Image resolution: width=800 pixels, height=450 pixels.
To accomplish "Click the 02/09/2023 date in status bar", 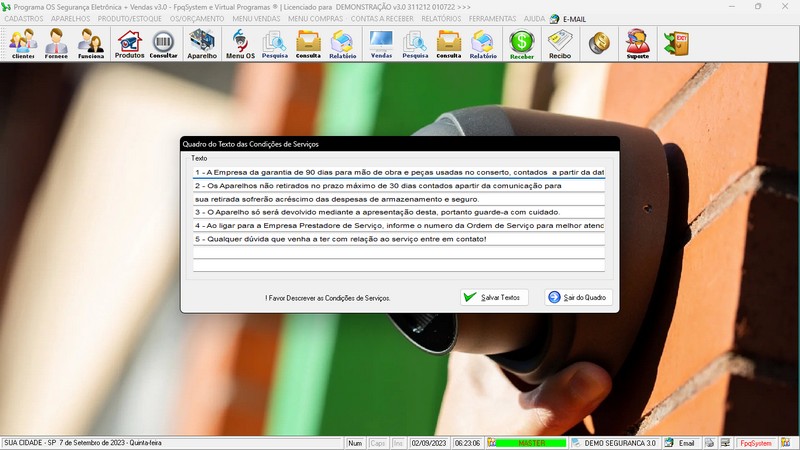I will pos(429,443).
